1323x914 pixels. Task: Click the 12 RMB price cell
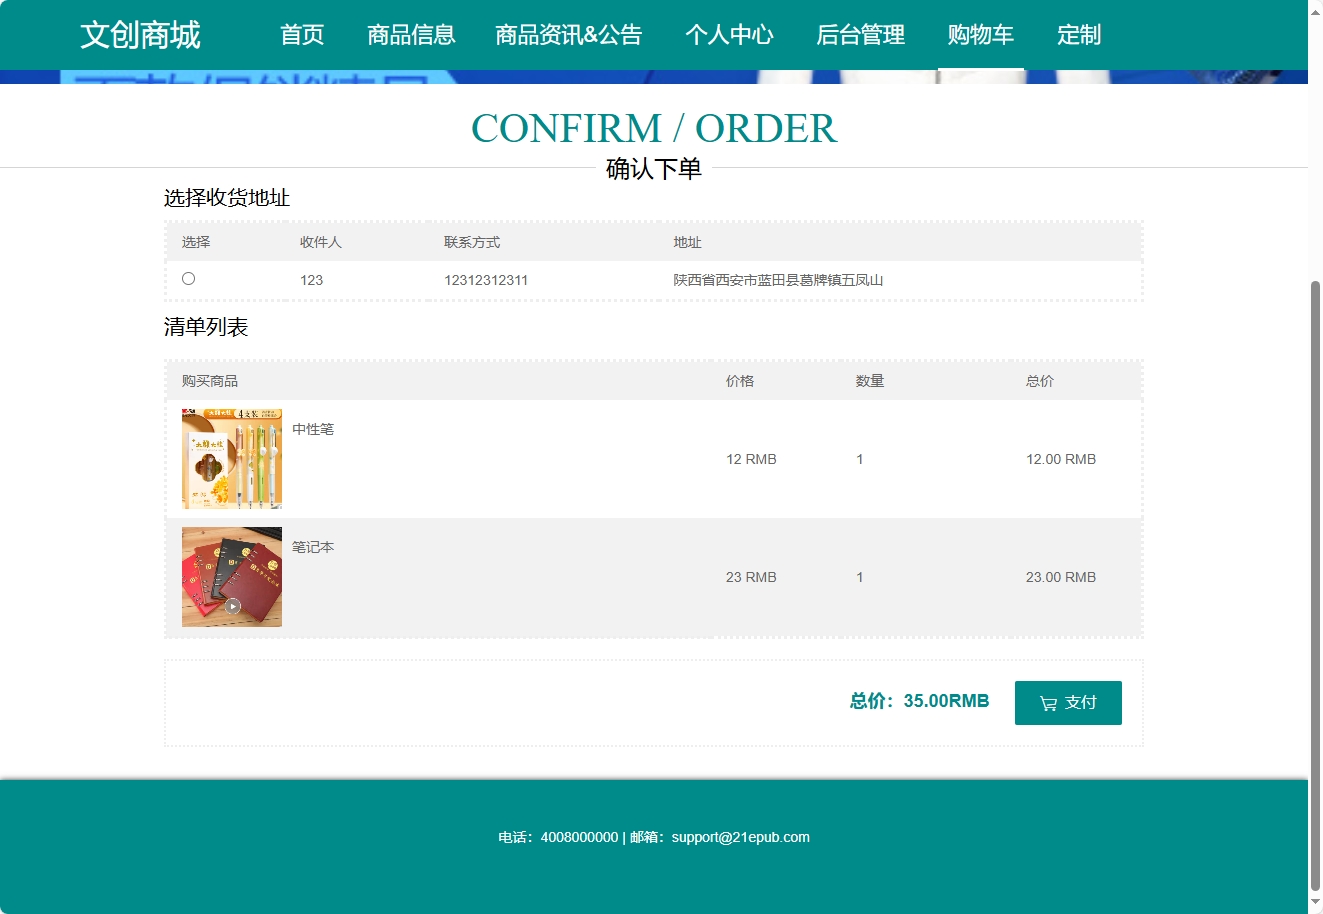pos(751,459)
